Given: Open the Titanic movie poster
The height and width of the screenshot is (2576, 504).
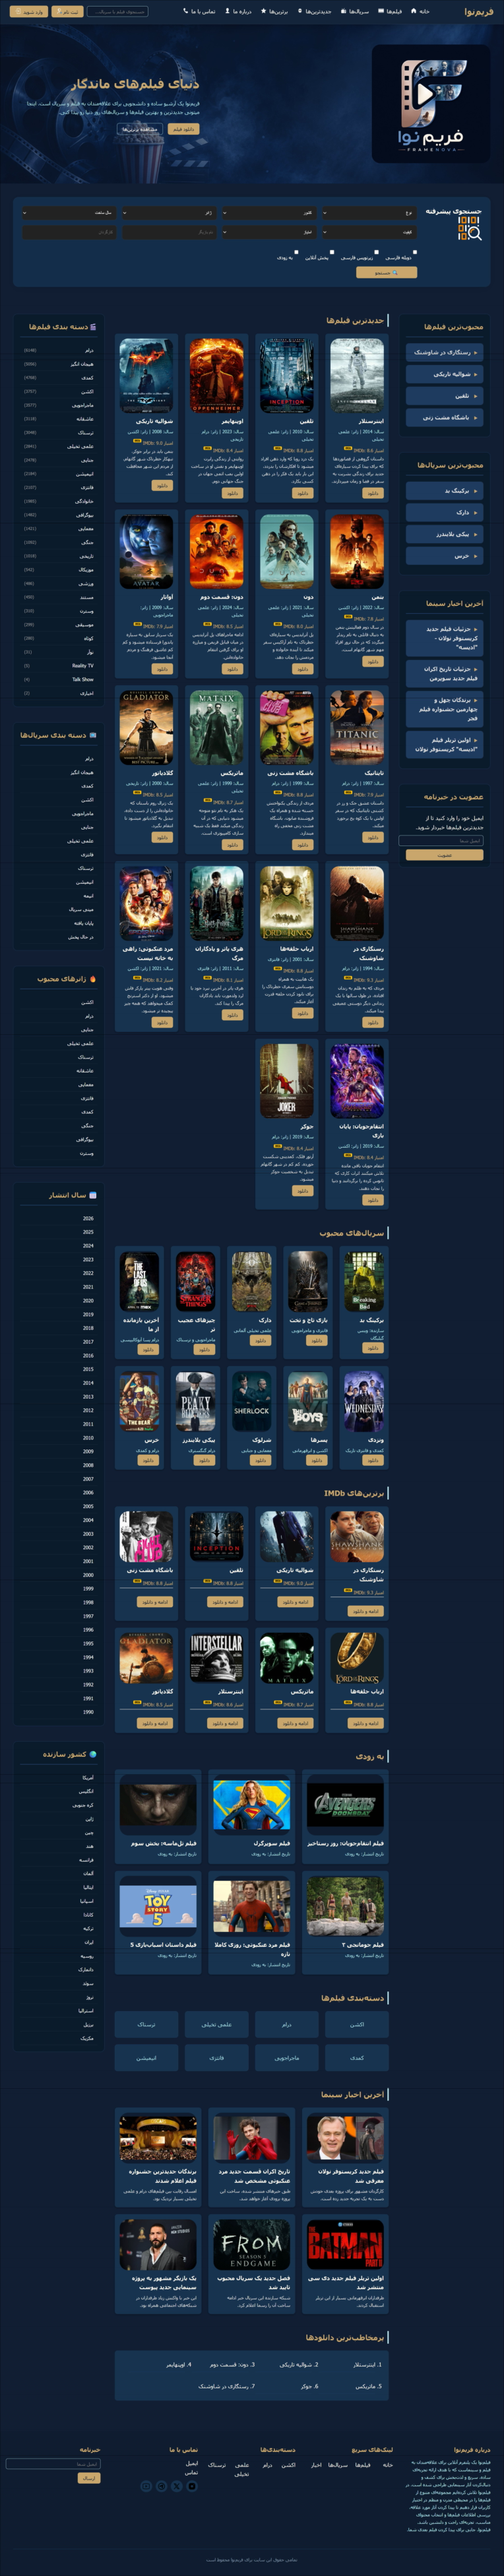Looking at the screenshot, I should click(357, 727).
